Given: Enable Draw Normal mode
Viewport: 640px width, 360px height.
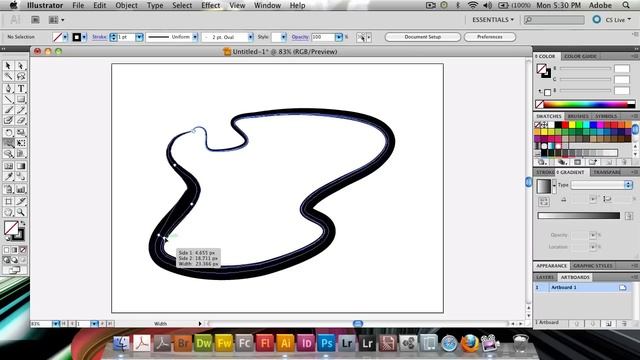Looking at the screenshot, I should pyautogui.click(x=7, y=260).
